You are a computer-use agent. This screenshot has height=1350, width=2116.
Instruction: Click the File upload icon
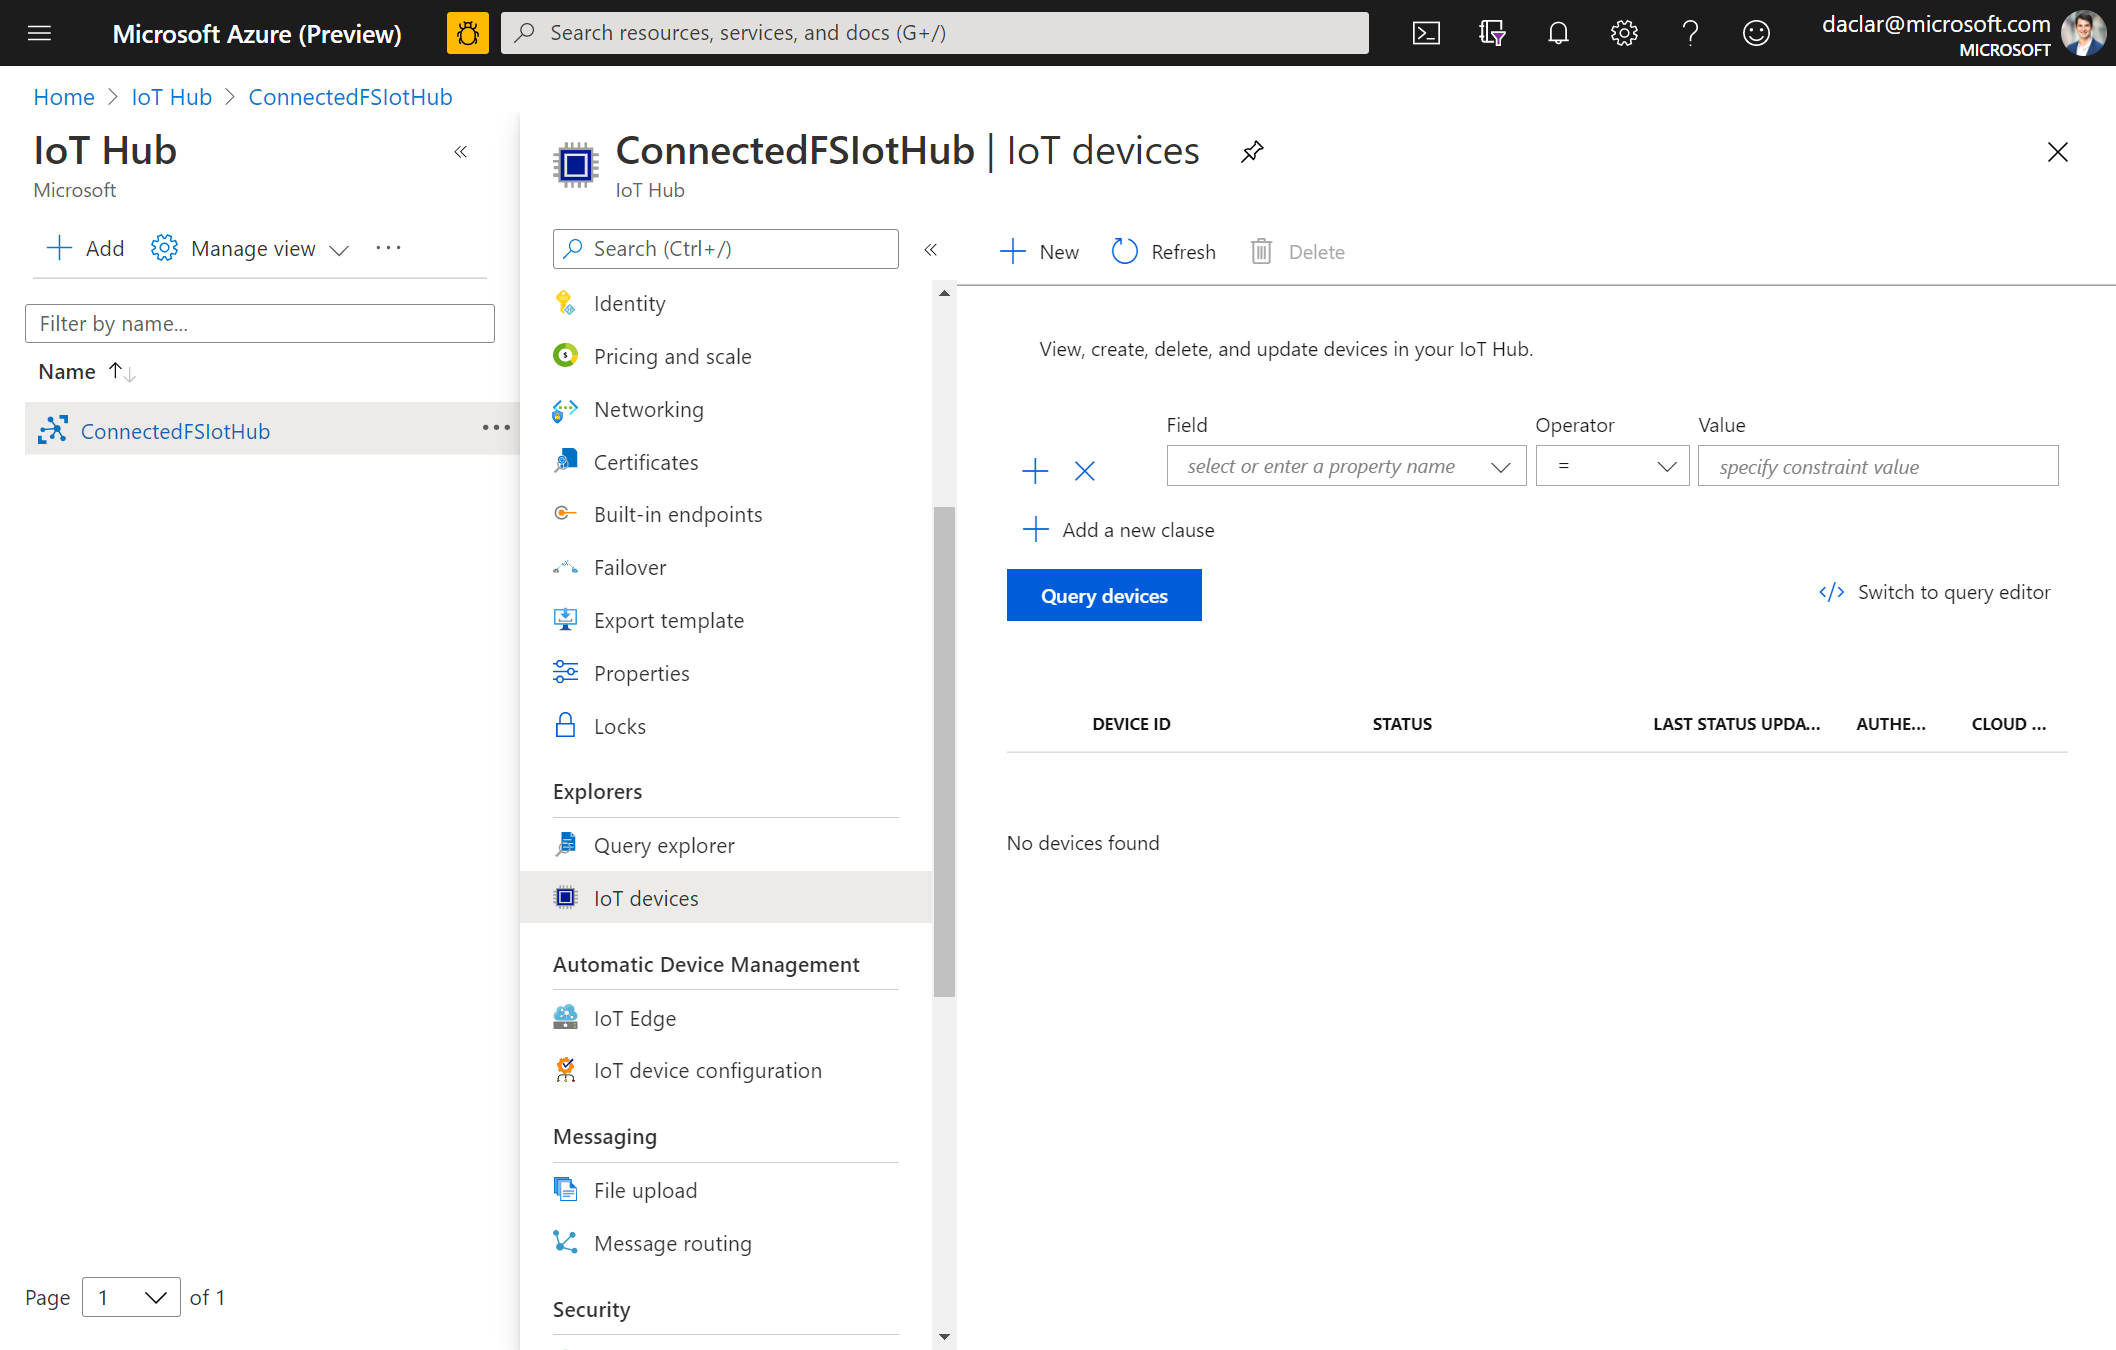click(x=564, y=1190)
